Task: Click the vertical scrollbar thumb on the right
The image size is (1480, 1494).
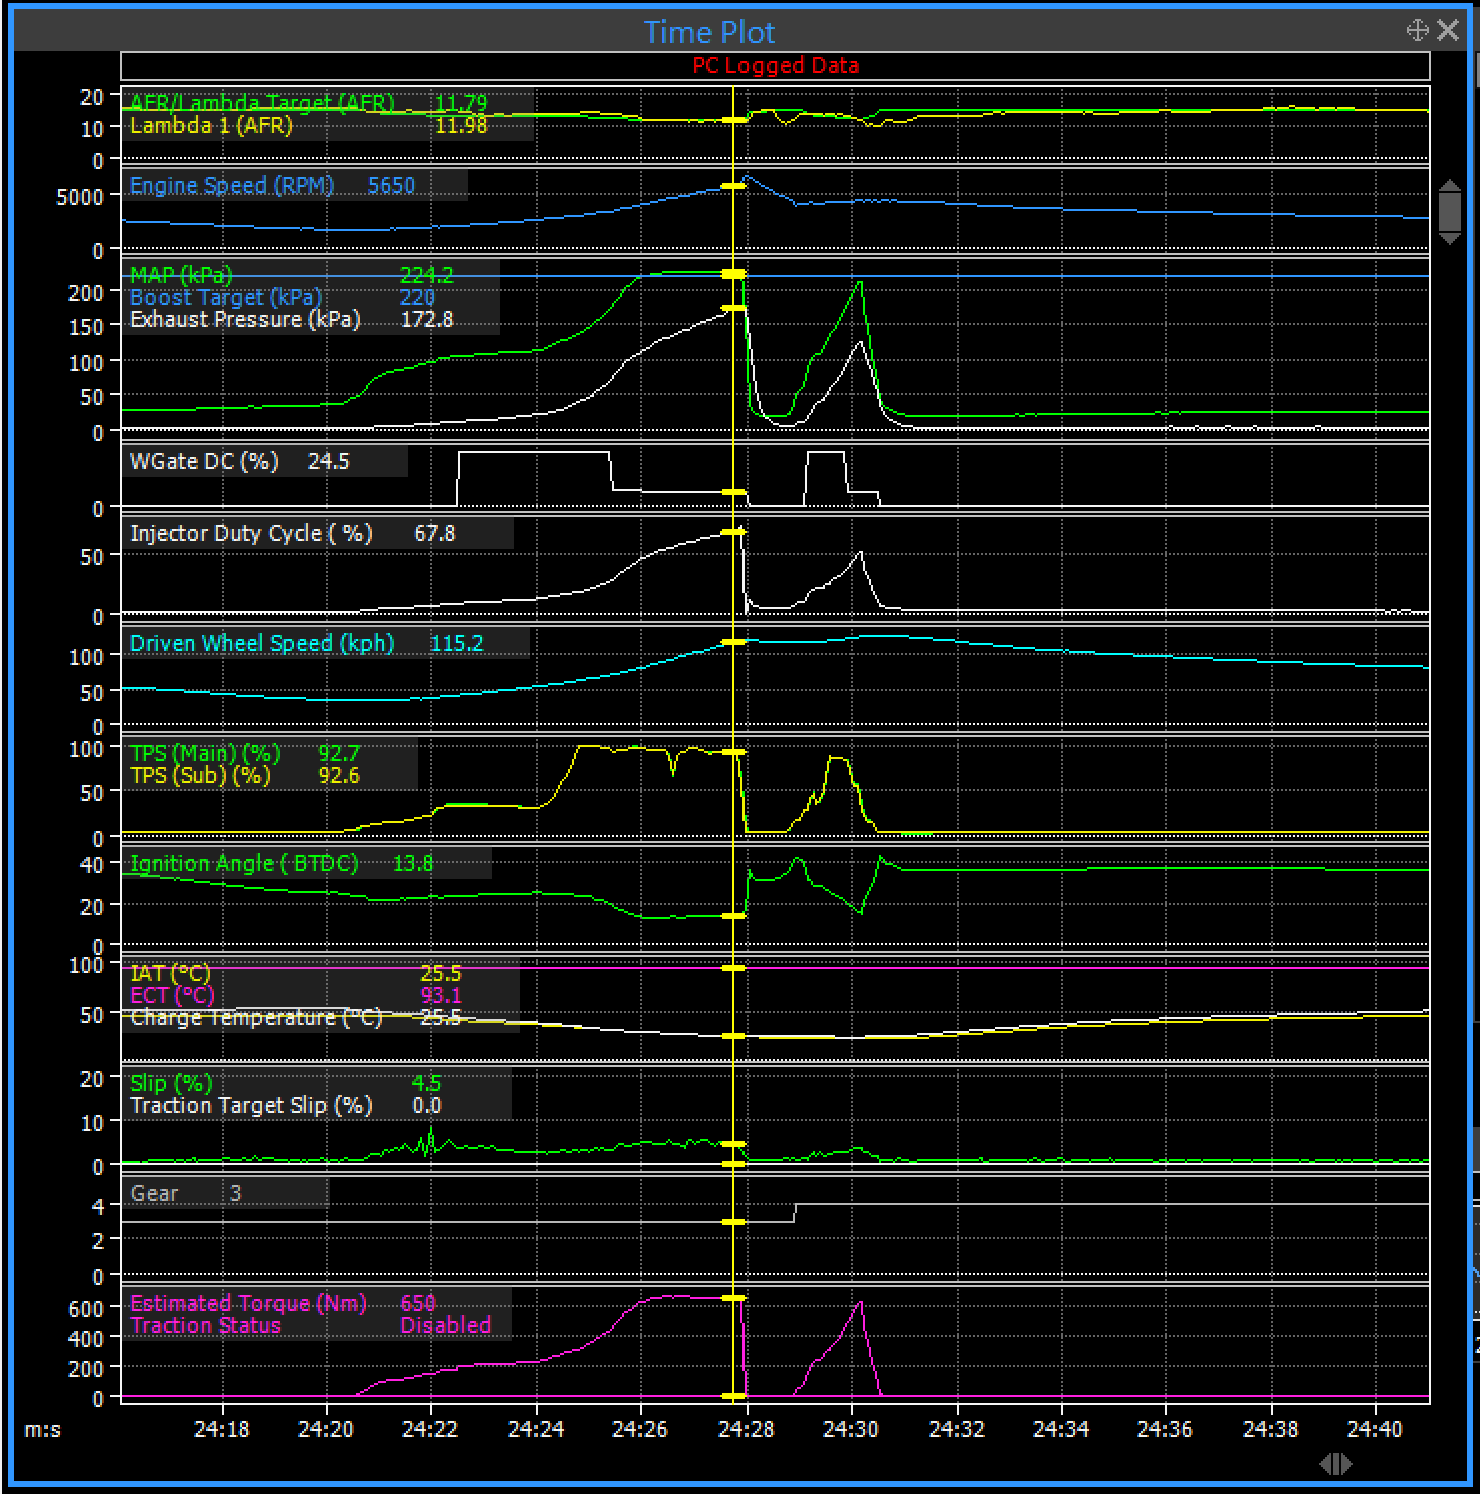Action: click(x=1449, y=211)
